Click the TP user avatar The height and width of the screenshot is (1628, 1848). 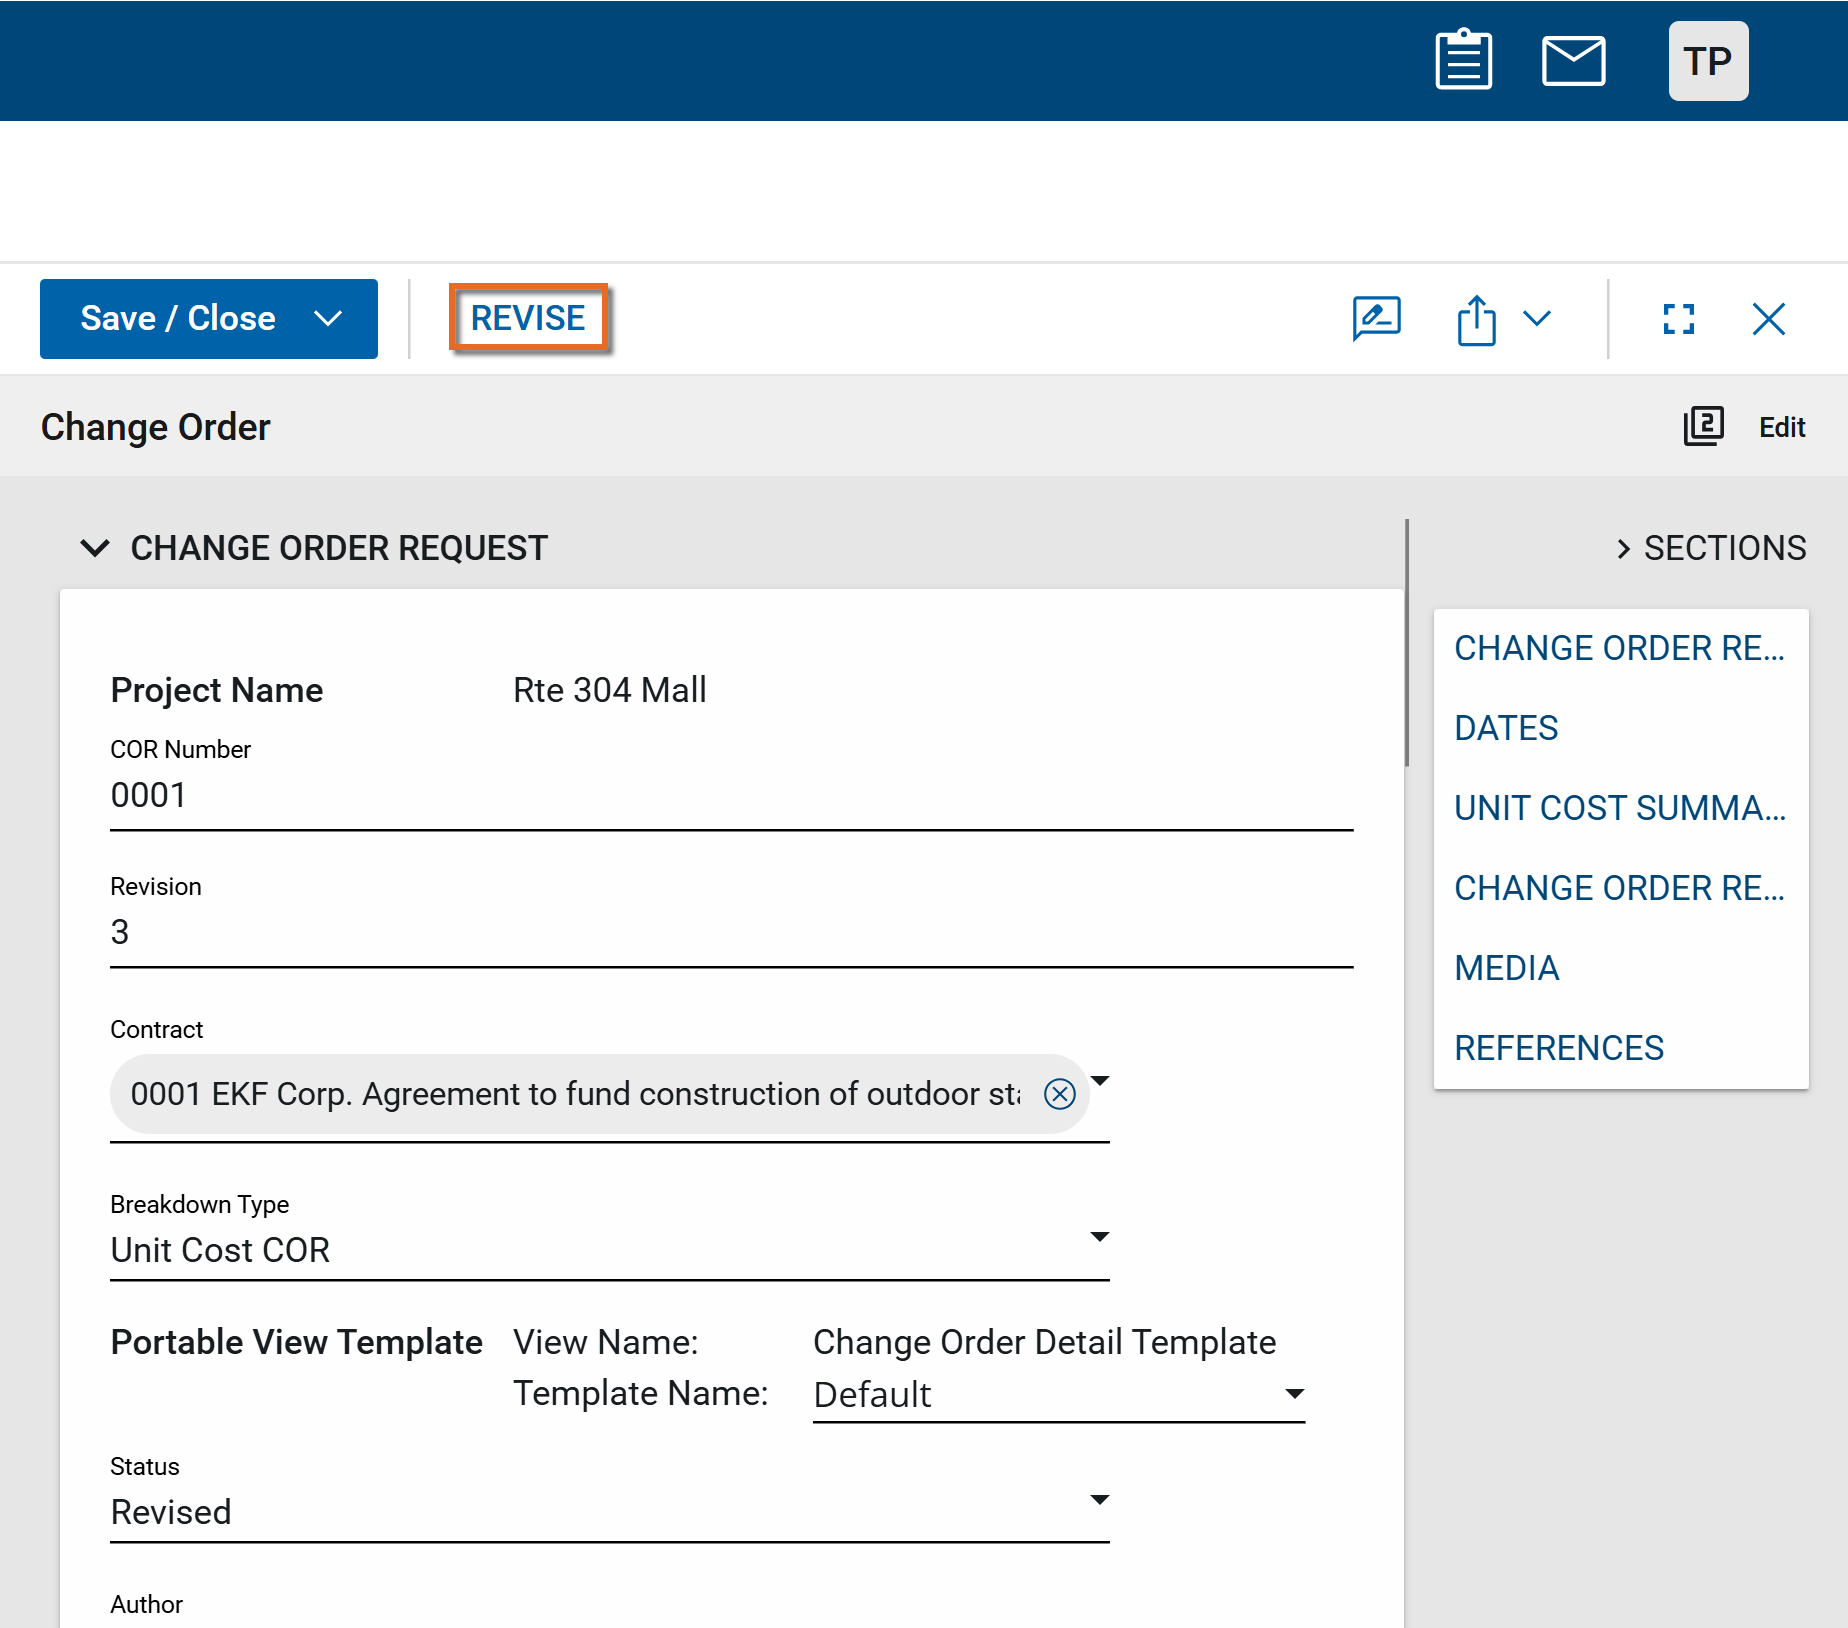tap(1707, 61)
